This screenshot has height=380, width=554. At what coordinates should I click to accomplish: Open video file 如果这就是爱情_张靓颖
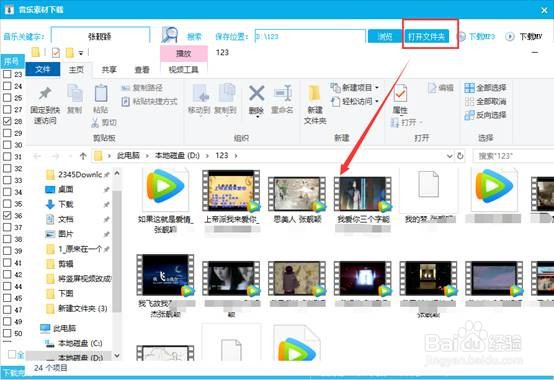coord(165,201)
